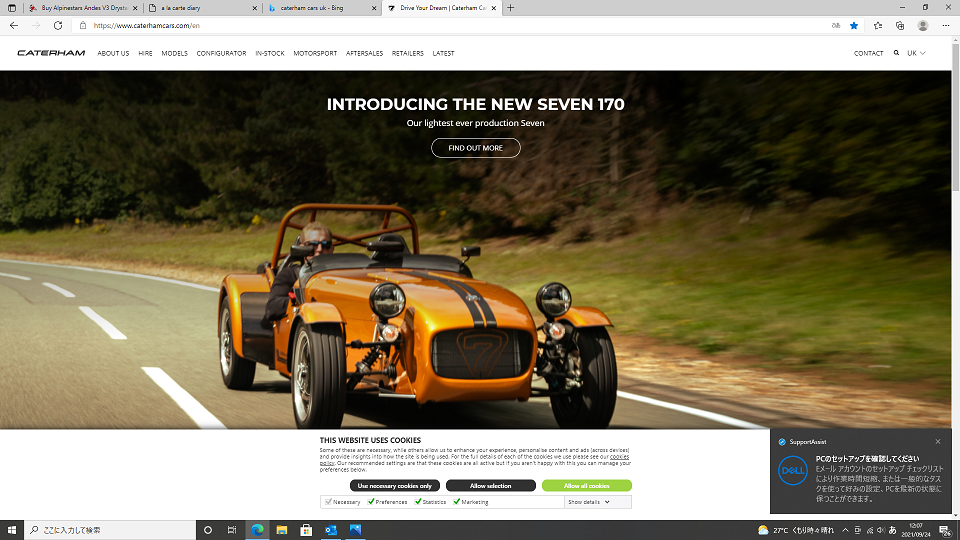The image size is (960, 540).
Task: Open site search magnifier icon
Action: click(x=896, y=53)
